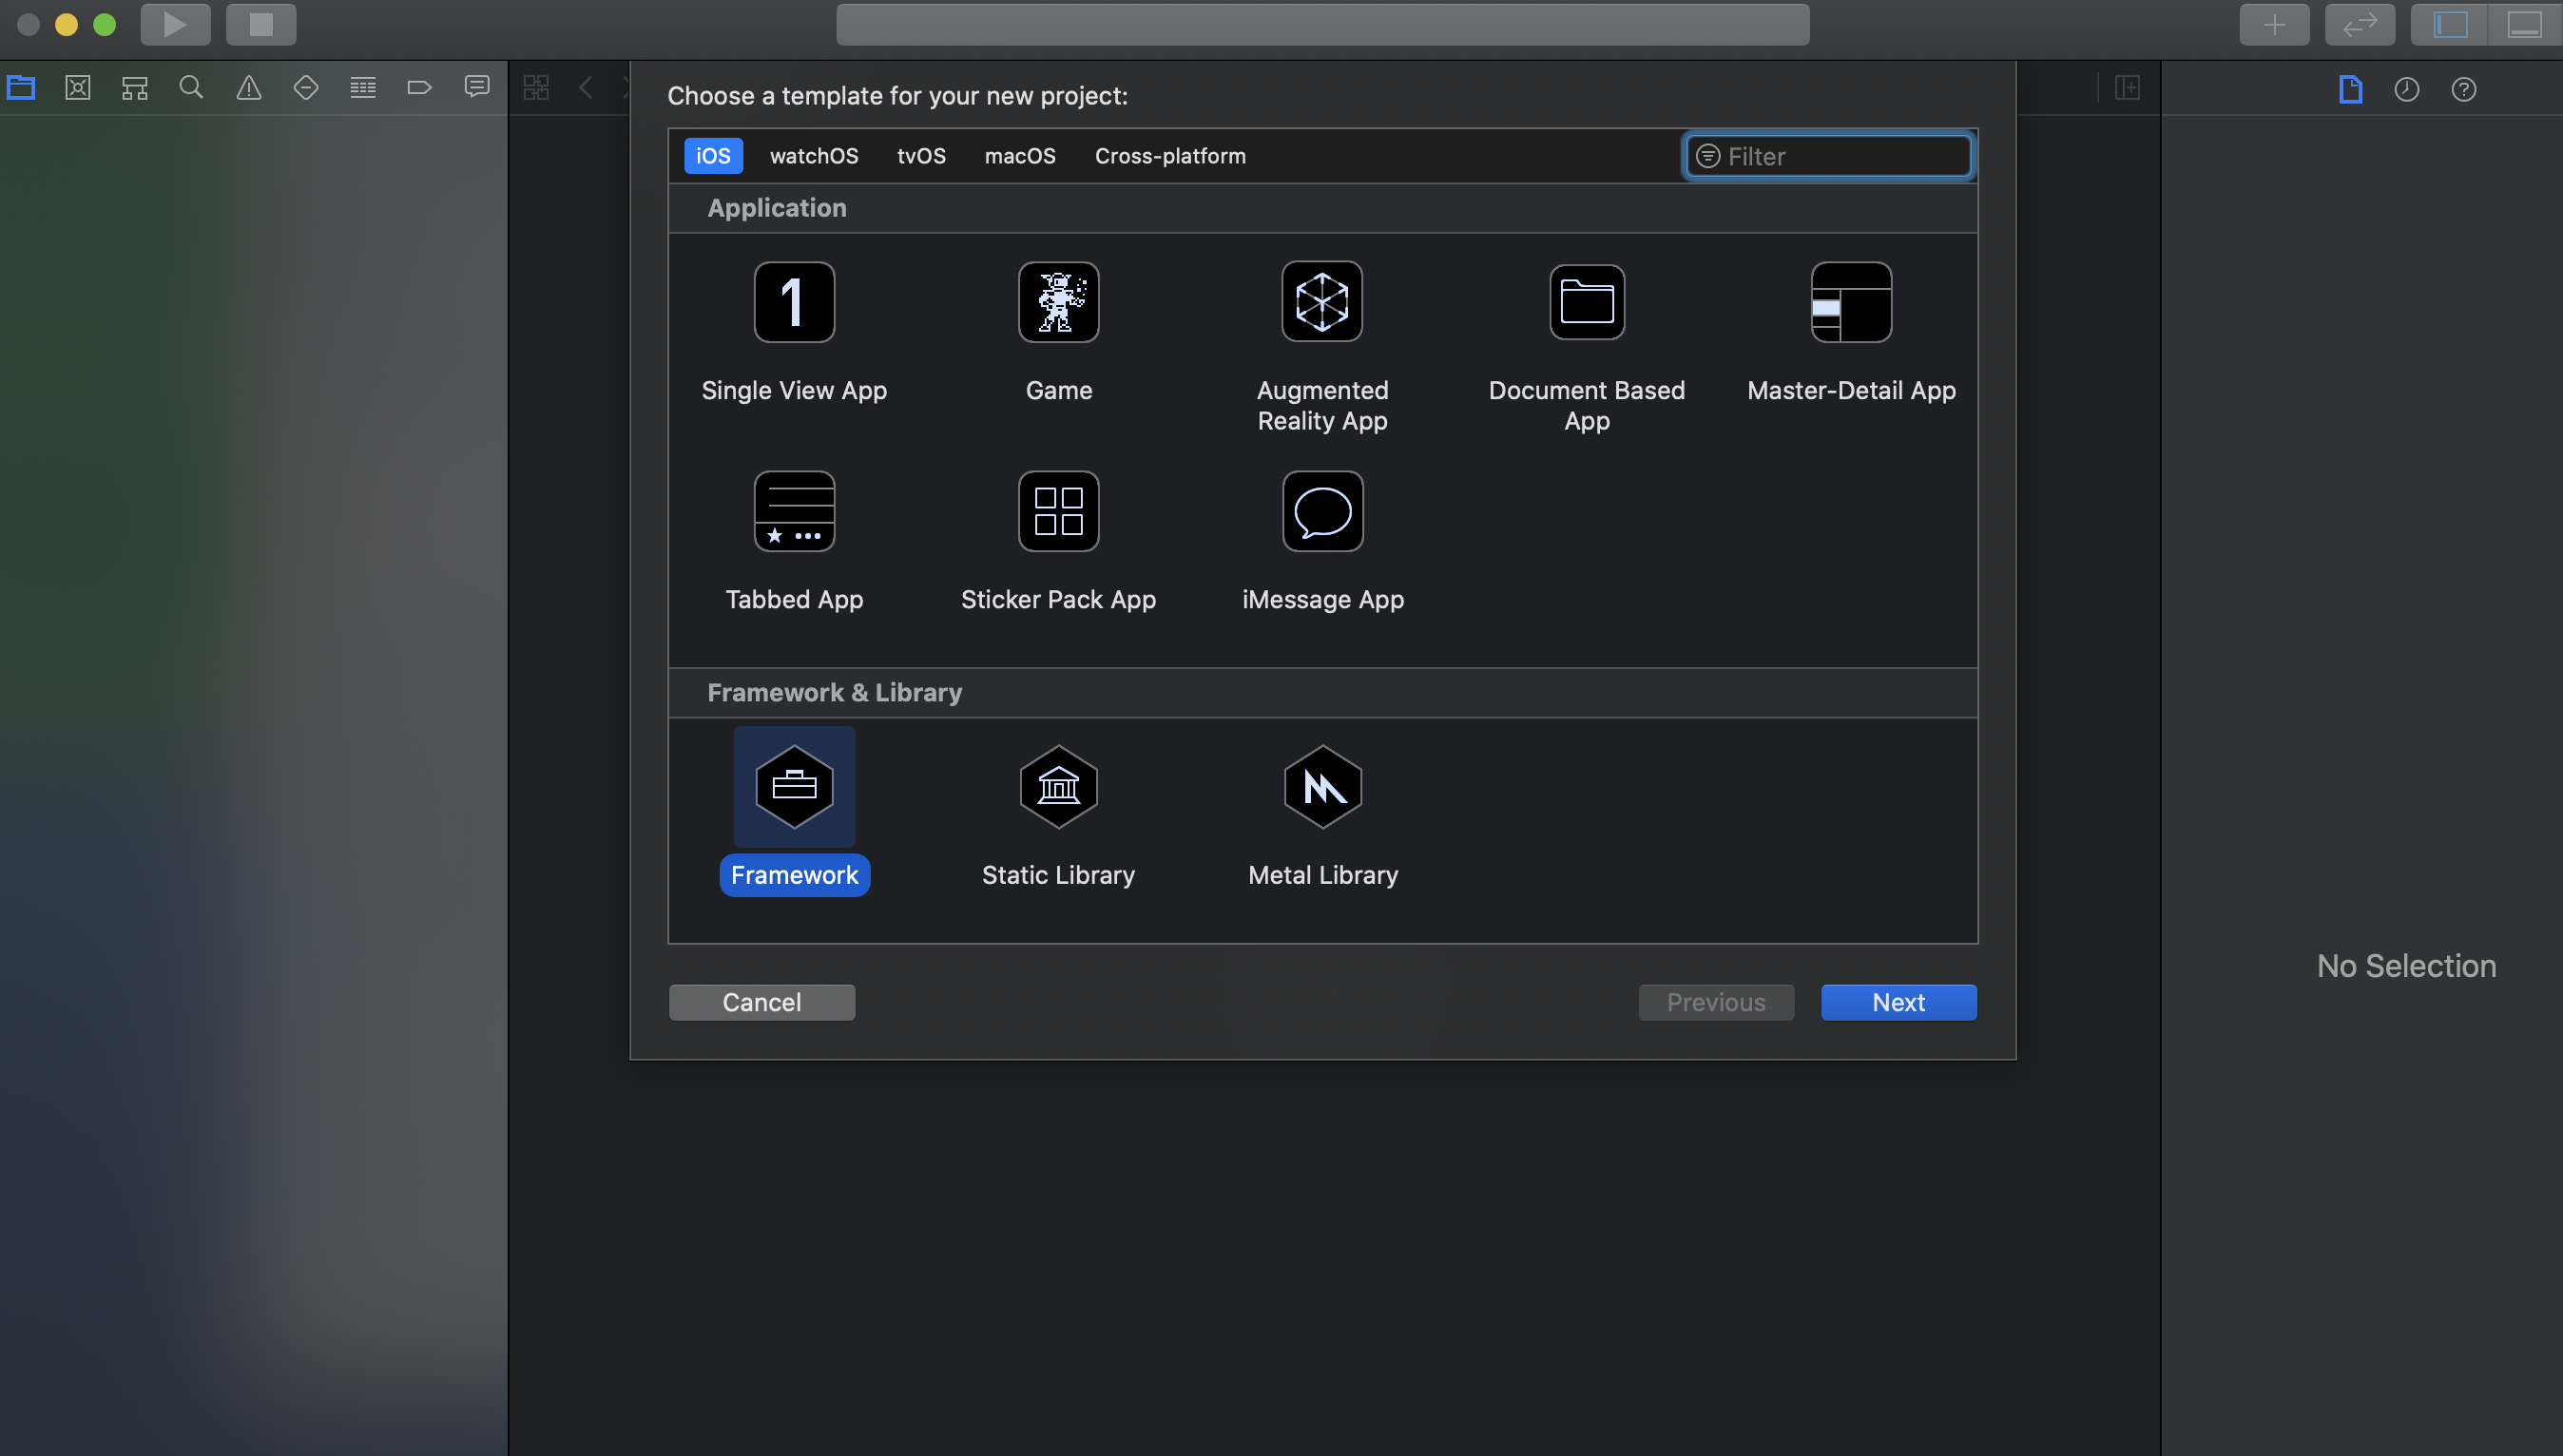Open the Find navigator magnifier icon

pos(191,88)
